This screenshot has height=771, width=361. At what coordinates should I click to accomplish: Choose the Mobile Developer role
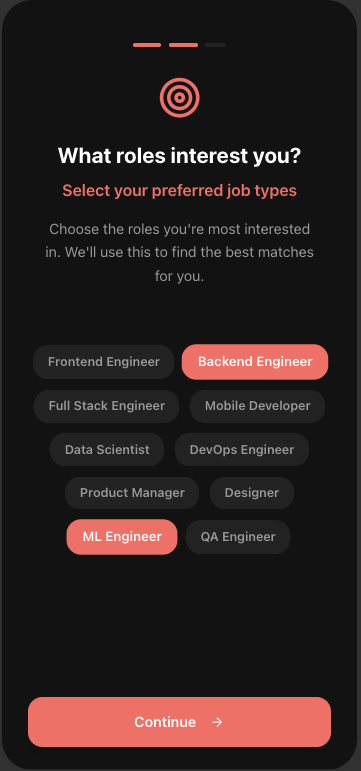257,406
